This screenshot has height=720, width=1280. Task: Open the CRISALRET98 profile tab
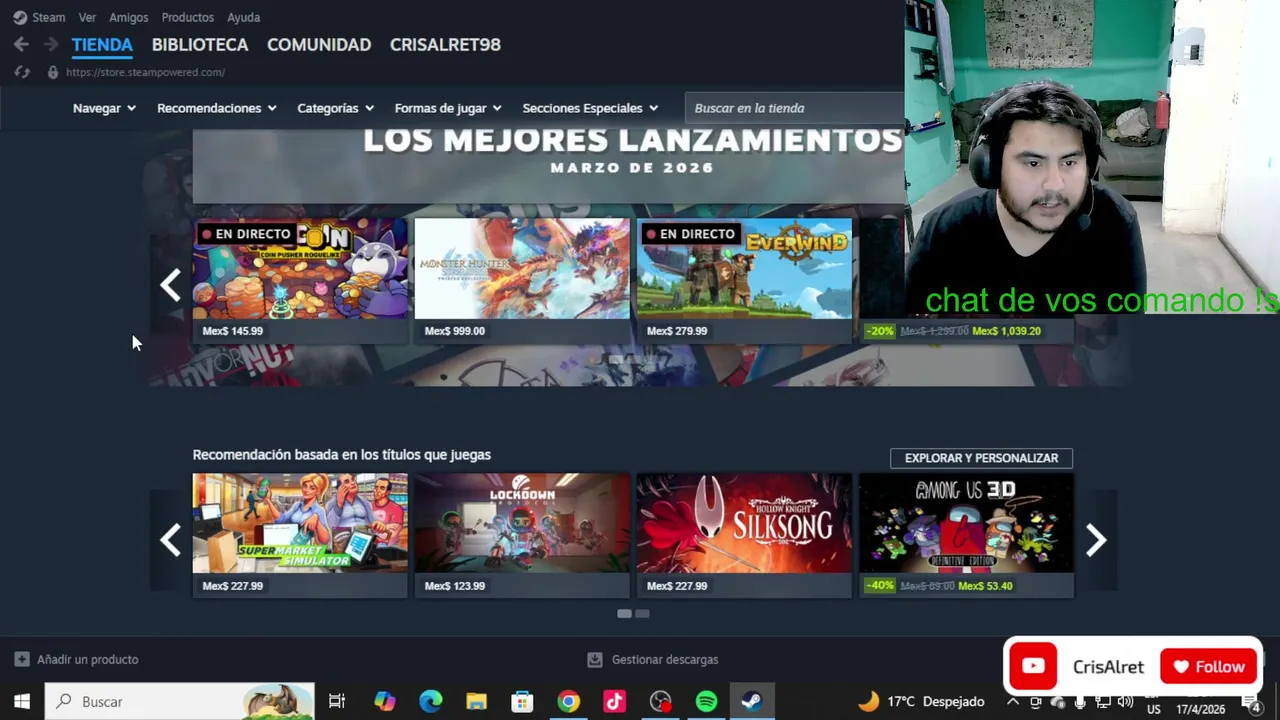click(445, 45)
